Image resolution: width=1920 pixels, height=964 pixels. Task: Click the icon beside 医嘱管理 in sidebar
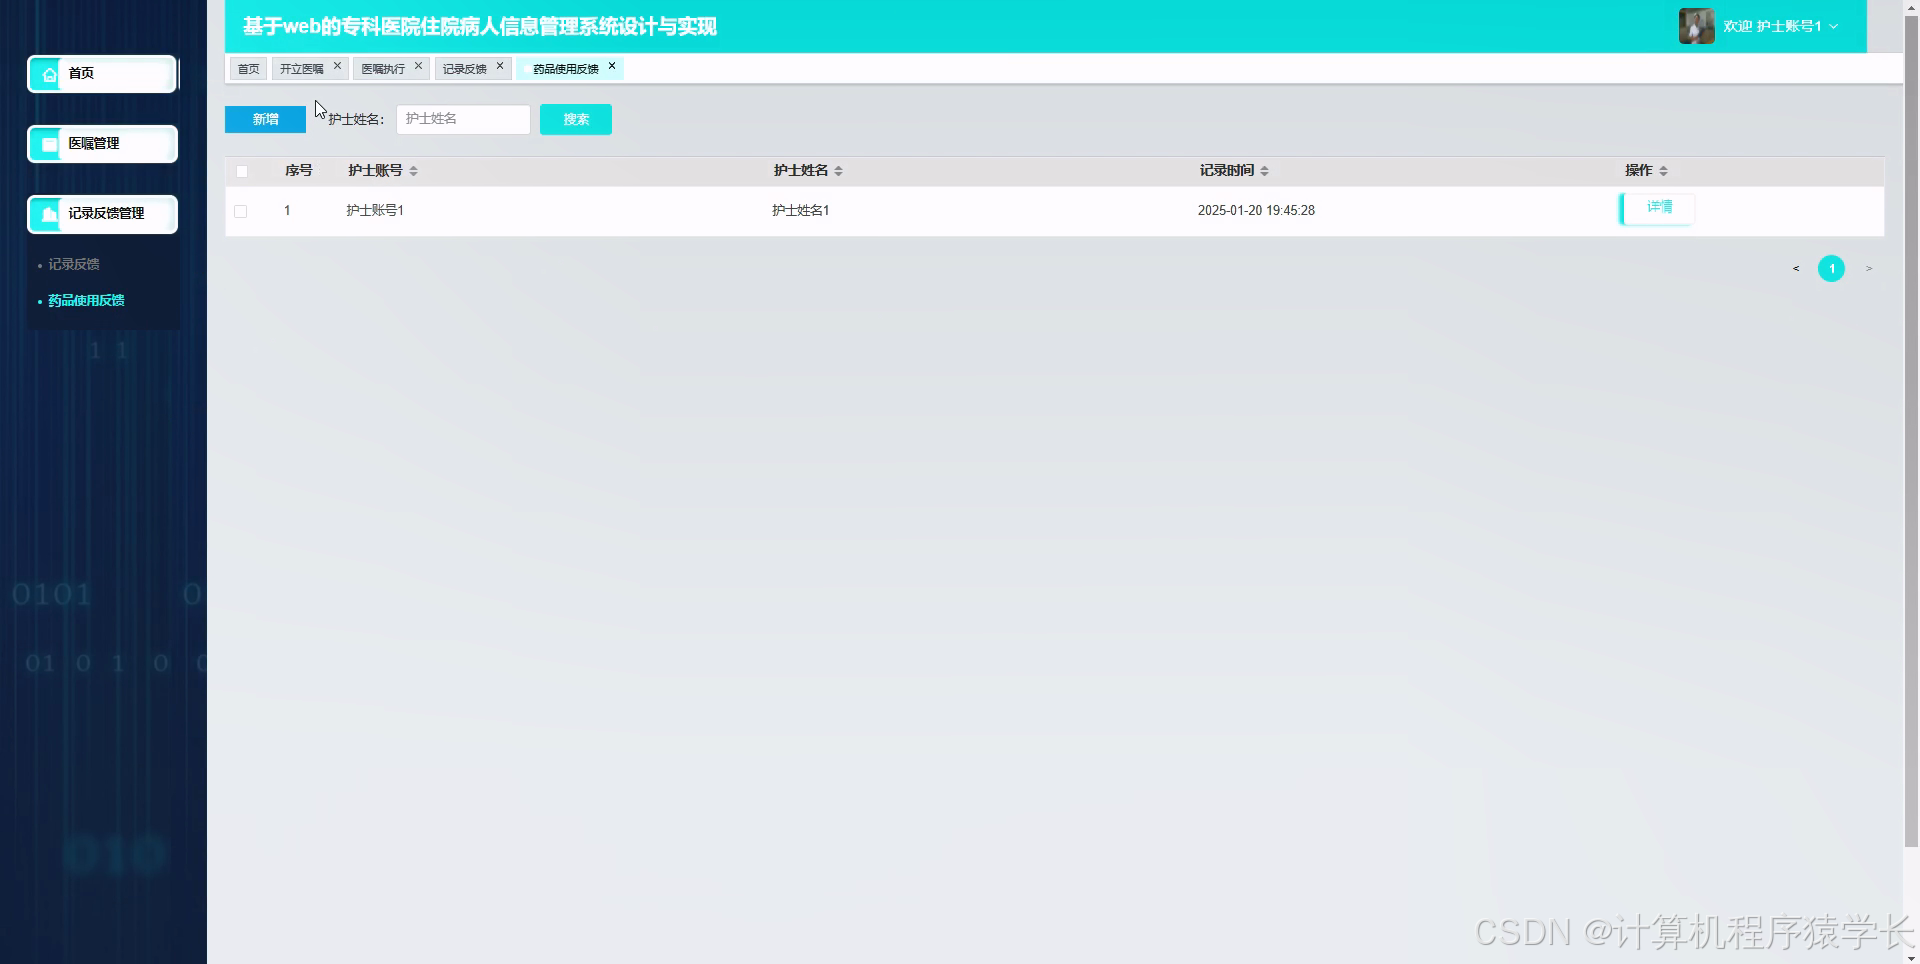point(49,144)
